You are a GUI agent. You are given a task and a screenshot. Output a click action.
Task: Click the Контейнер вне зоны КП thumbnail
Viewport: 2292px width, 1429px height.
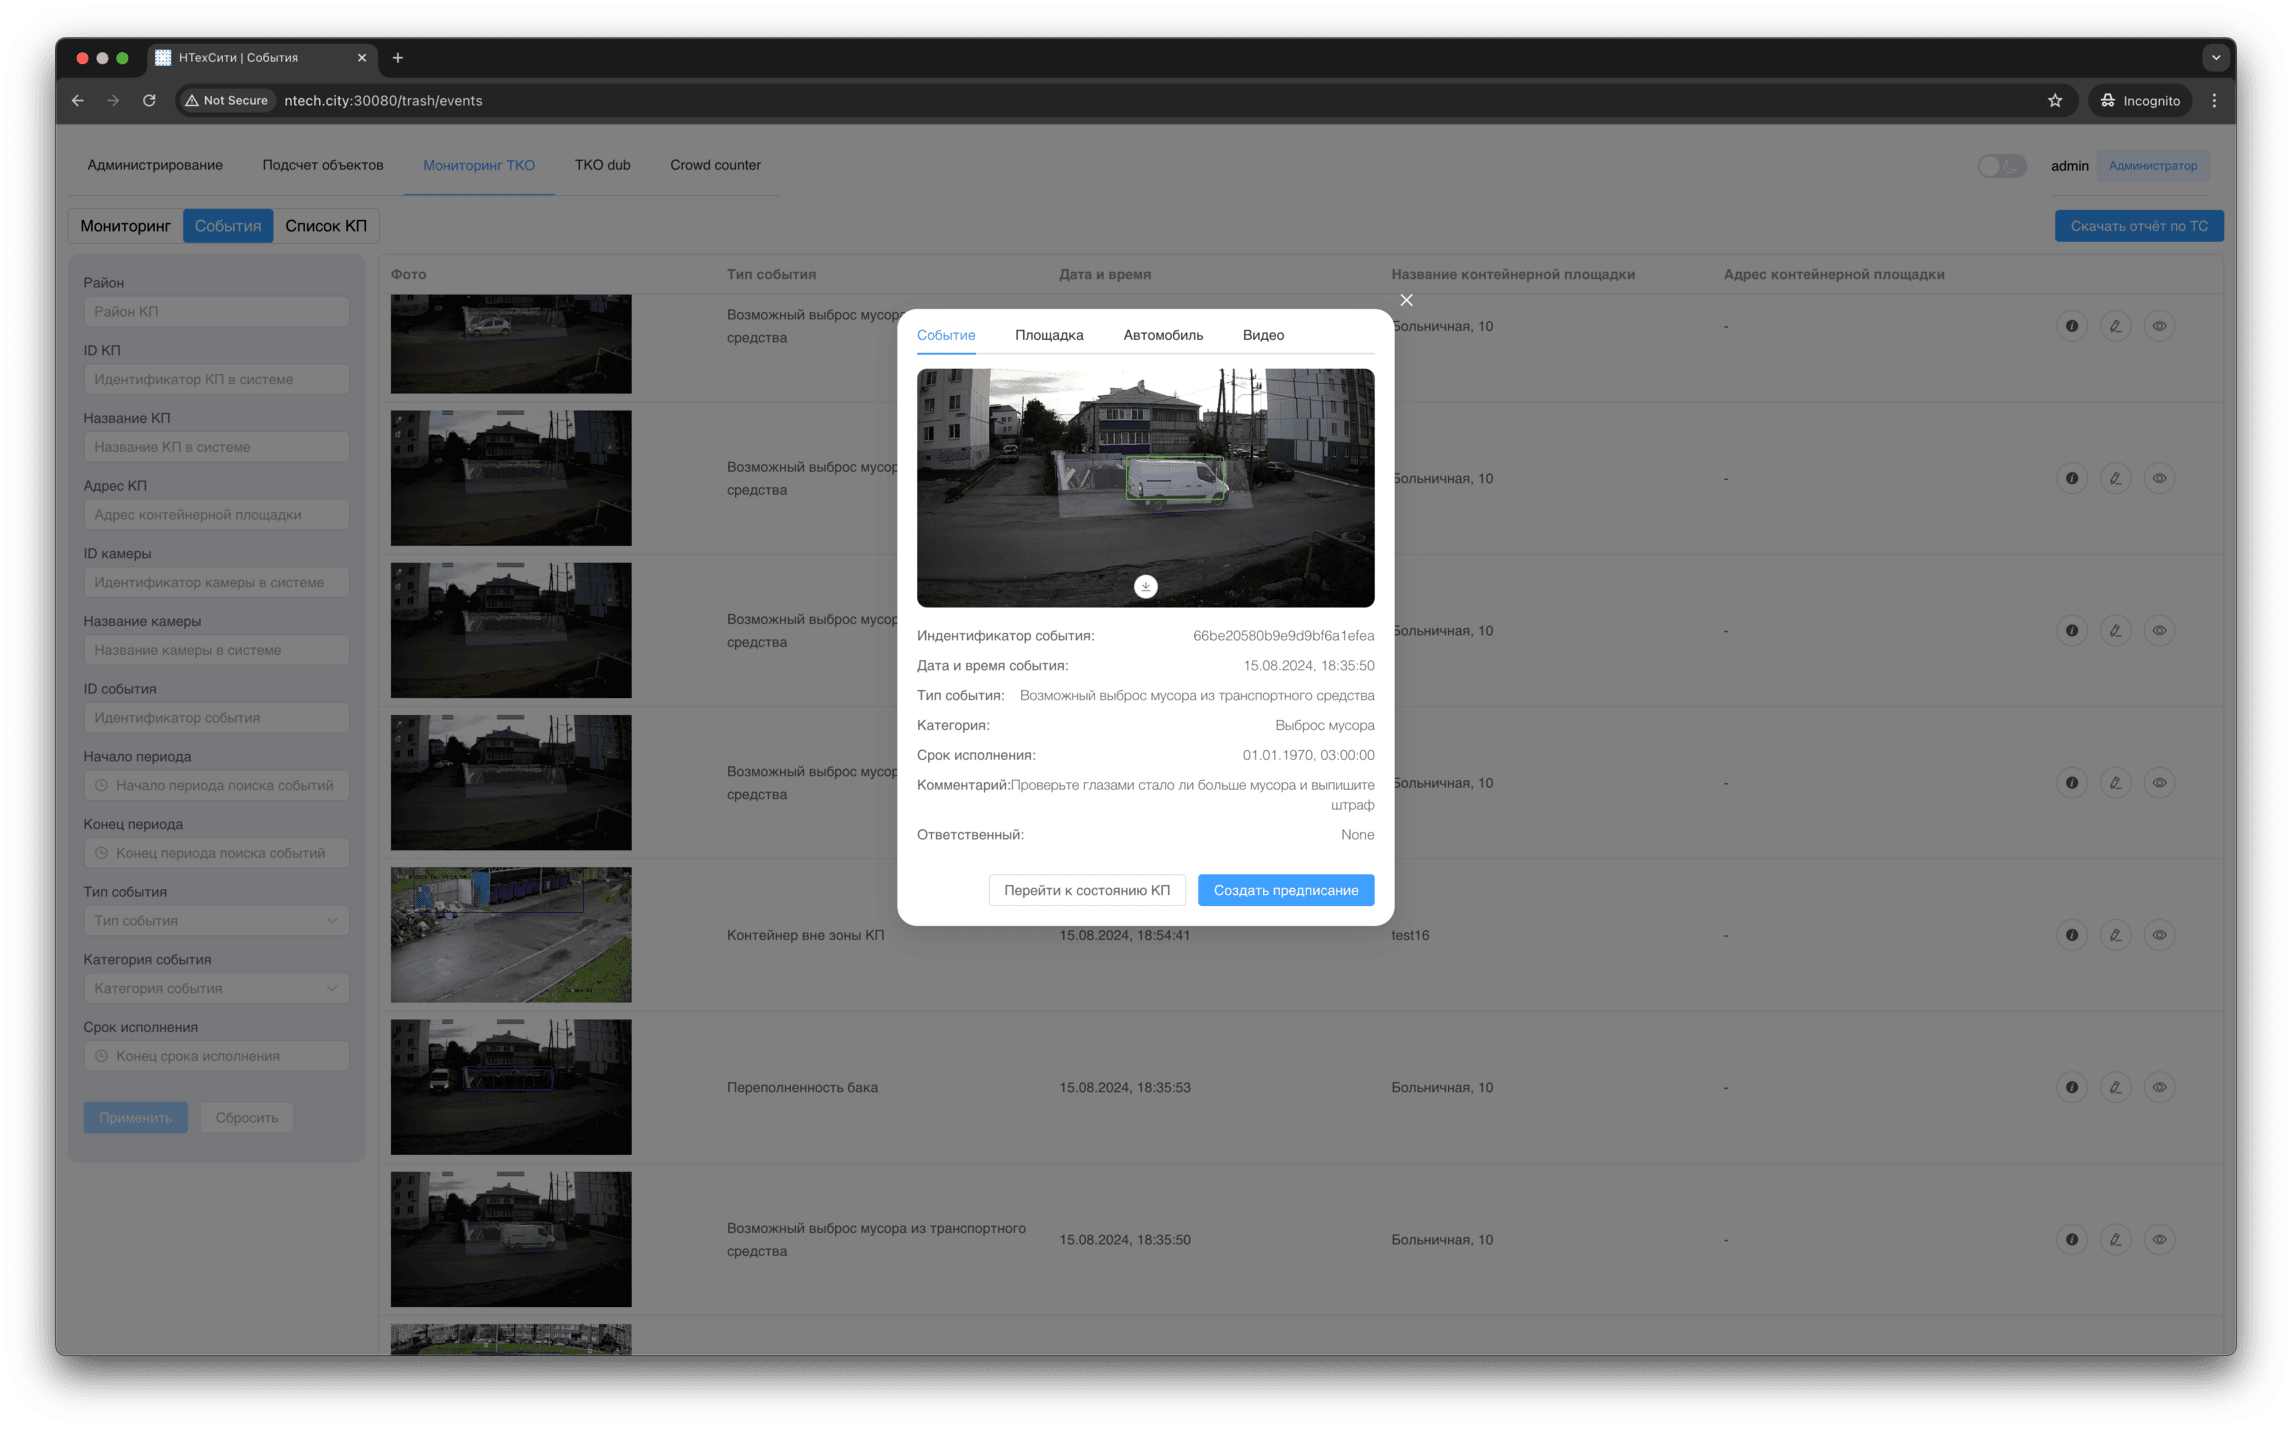tap(510, 935)
